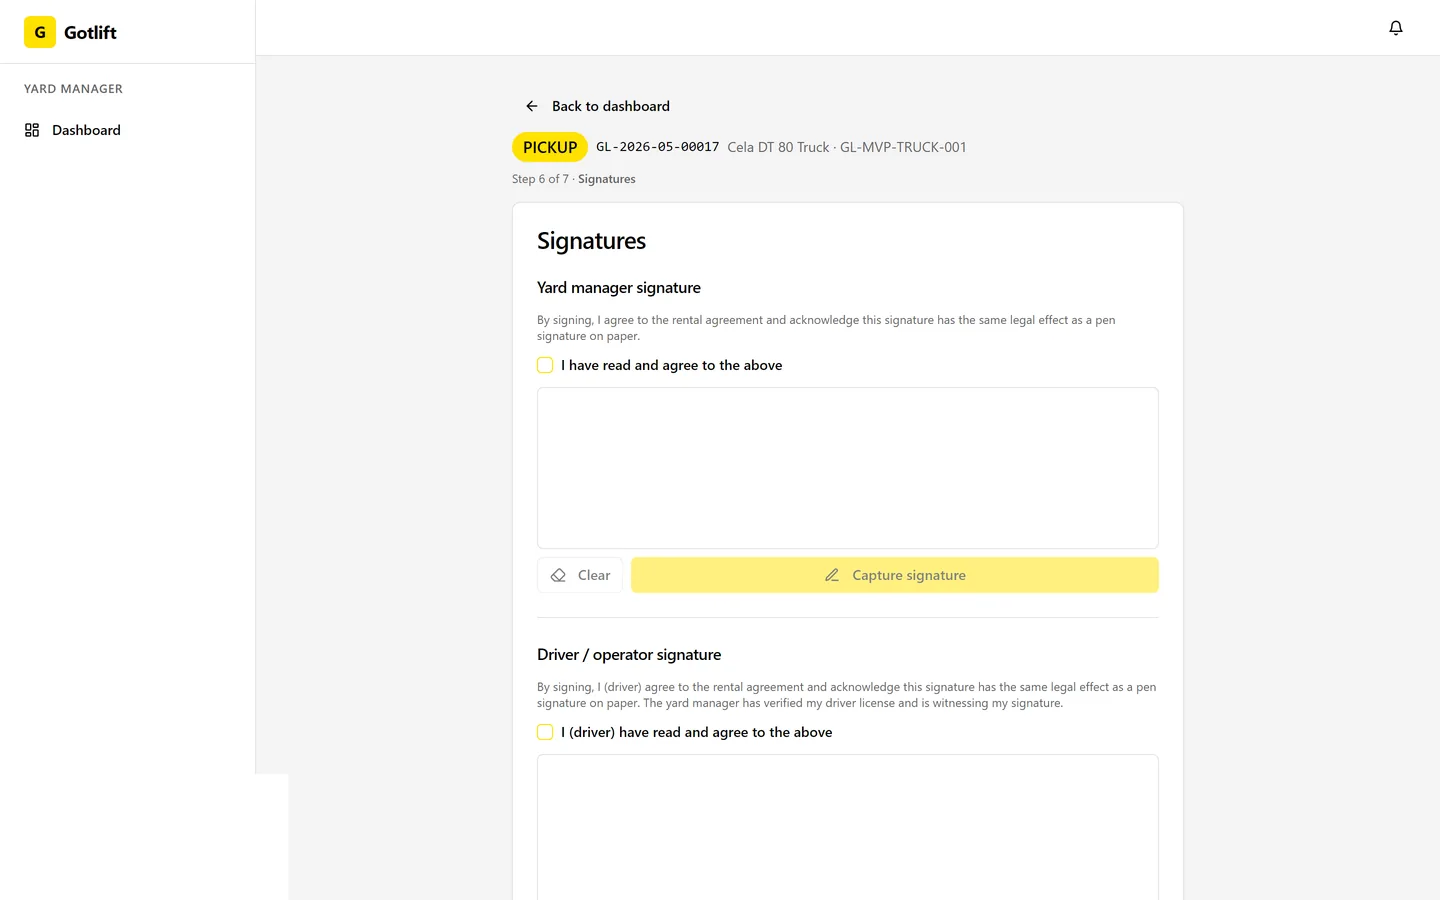Click the back arrow icon

[x=532, y=106]
